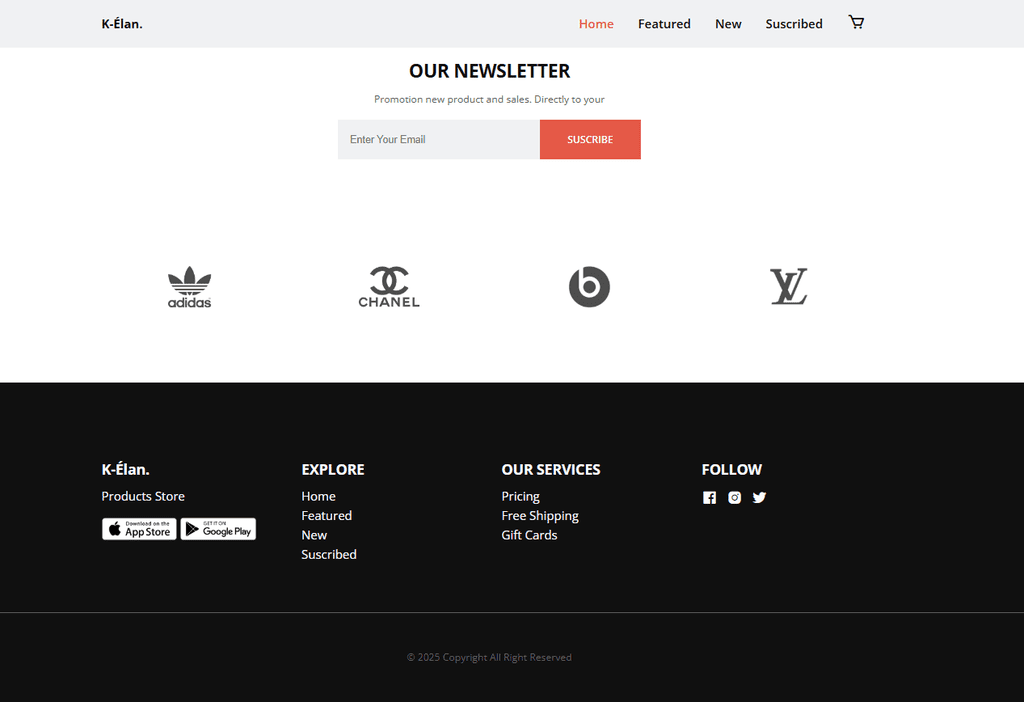Open the shopping cart icon
Screen dimensions: 1024x702
[856, 22]
